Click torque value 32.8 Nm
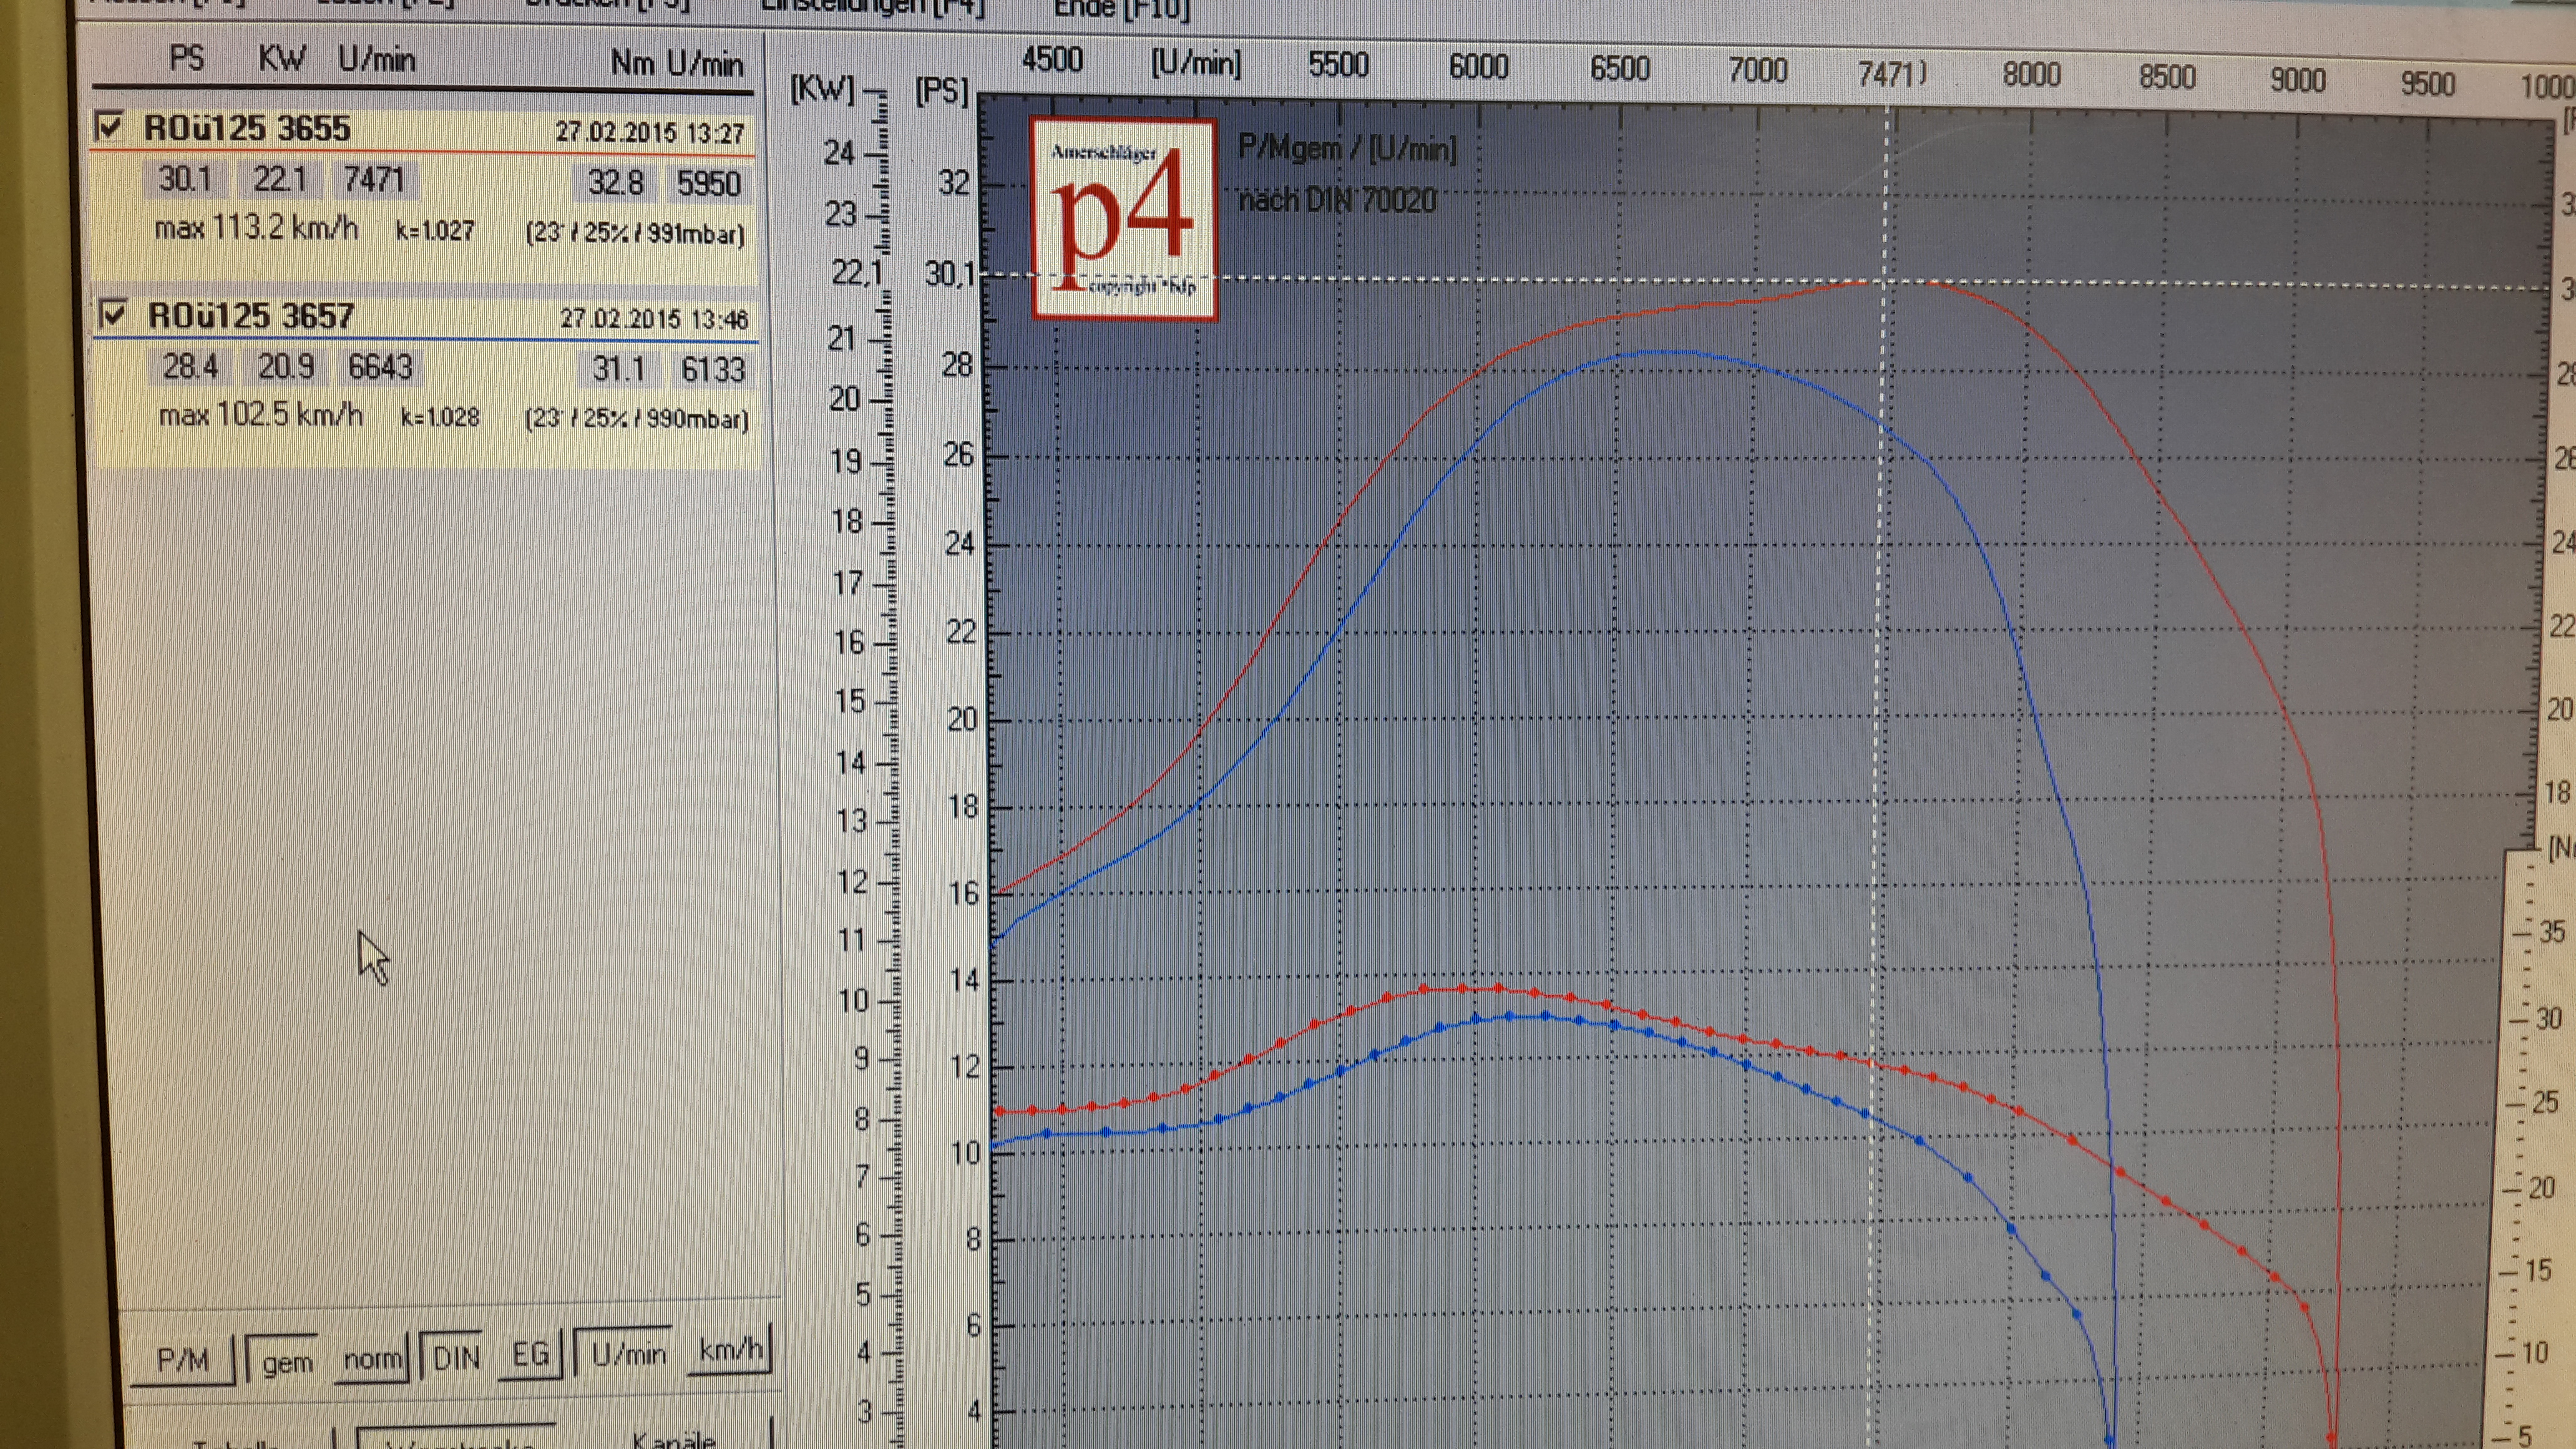 pos(615,183)
